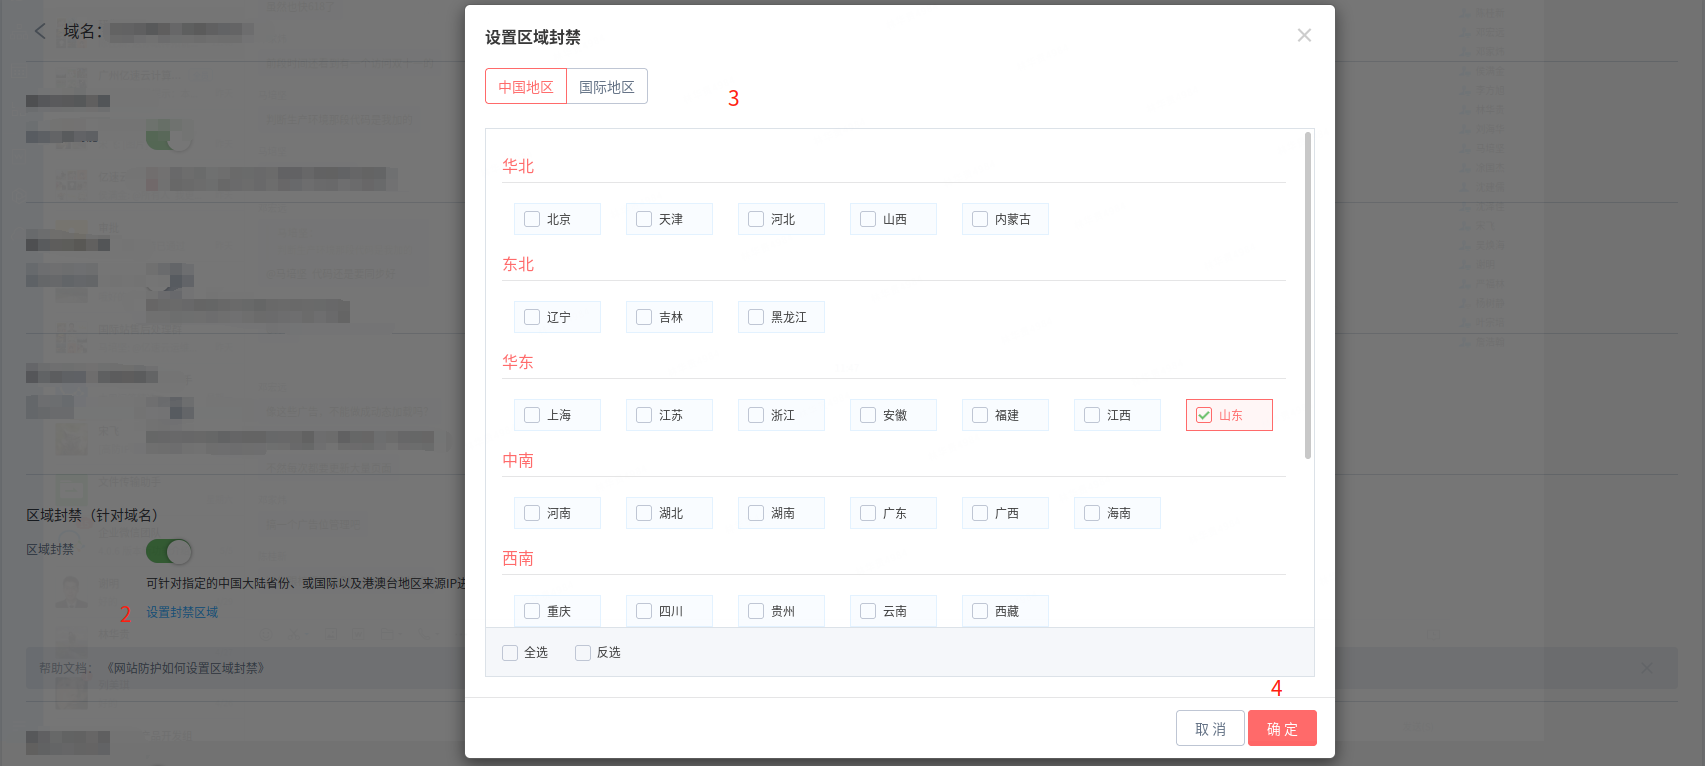The width and height of the screenshot is (1705, 766).
Task: Click the 中南 region heading
Action: click(x=518, y=460)
